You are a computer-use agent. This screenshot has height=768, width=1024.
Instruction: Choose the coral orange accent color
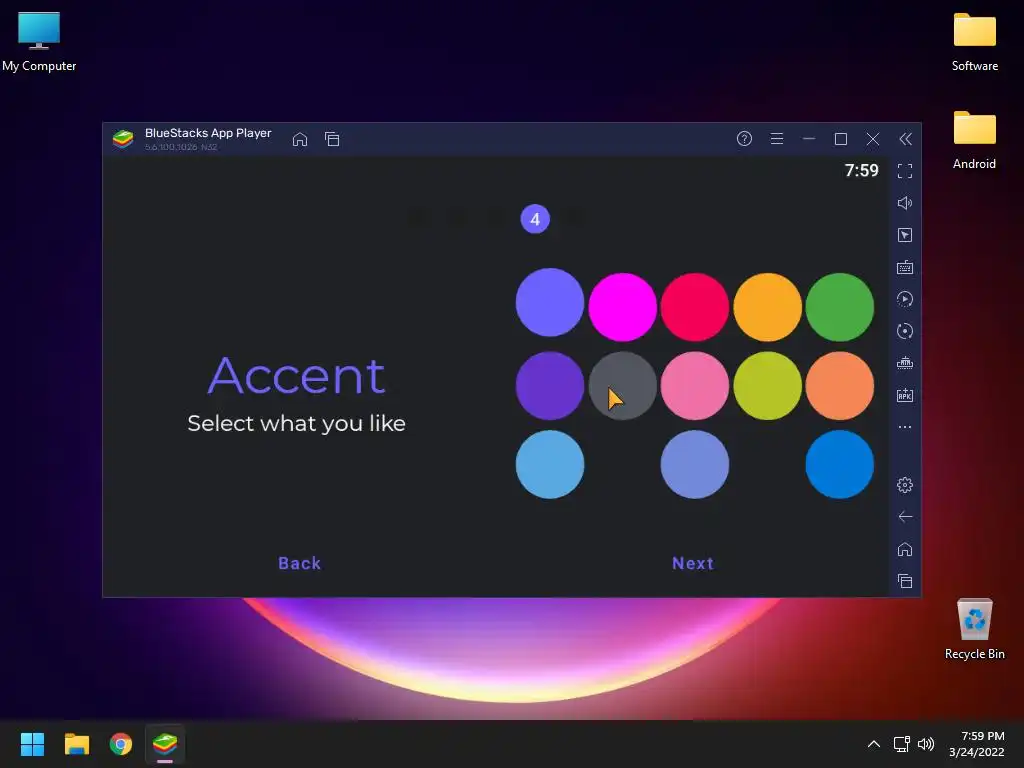point(840,386)
